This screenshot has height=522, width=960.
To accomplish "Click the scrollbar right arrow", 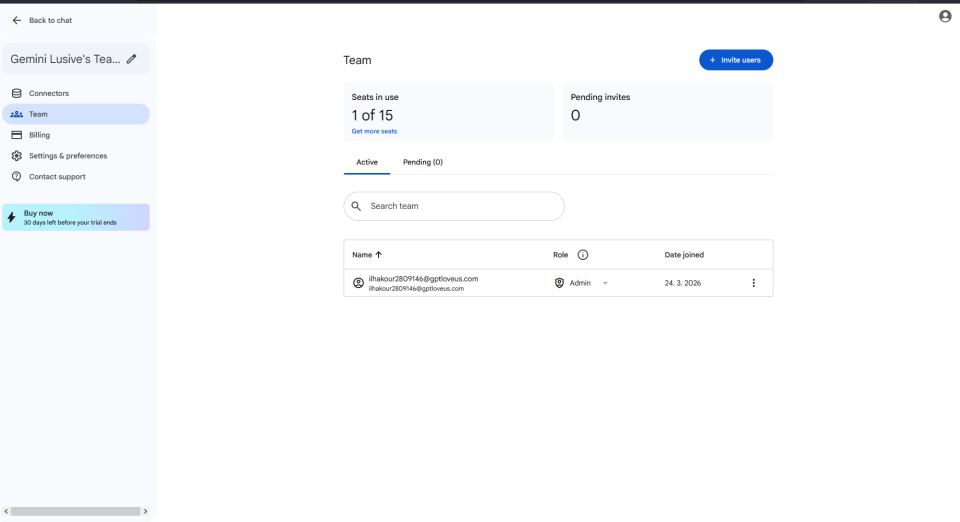I will point(145,512).
